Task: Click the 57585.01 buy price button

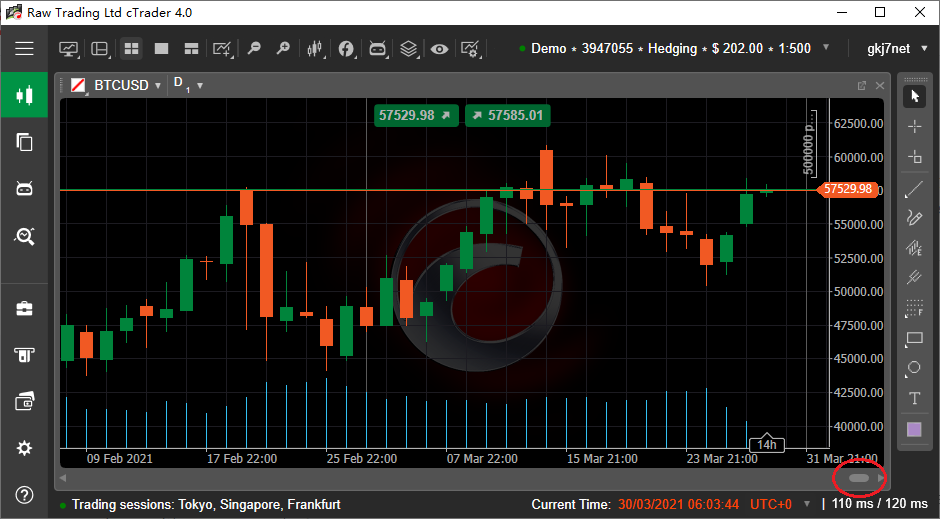Action: point(507,115)
